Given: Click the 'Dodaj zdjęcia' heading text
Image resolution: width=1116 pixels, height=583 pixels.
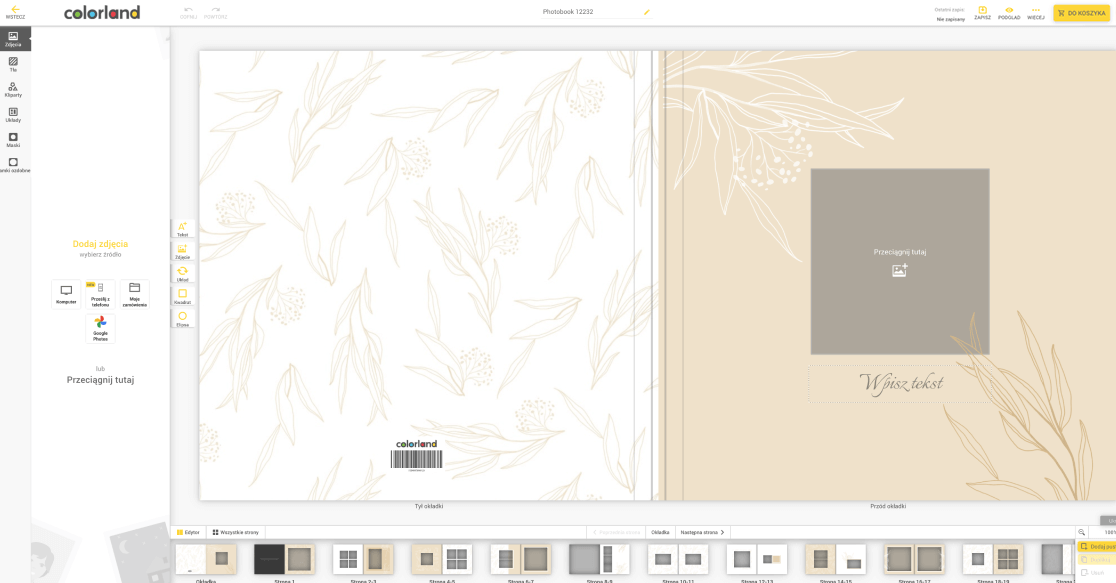Looking at the screenshot, I should (100, 244).
